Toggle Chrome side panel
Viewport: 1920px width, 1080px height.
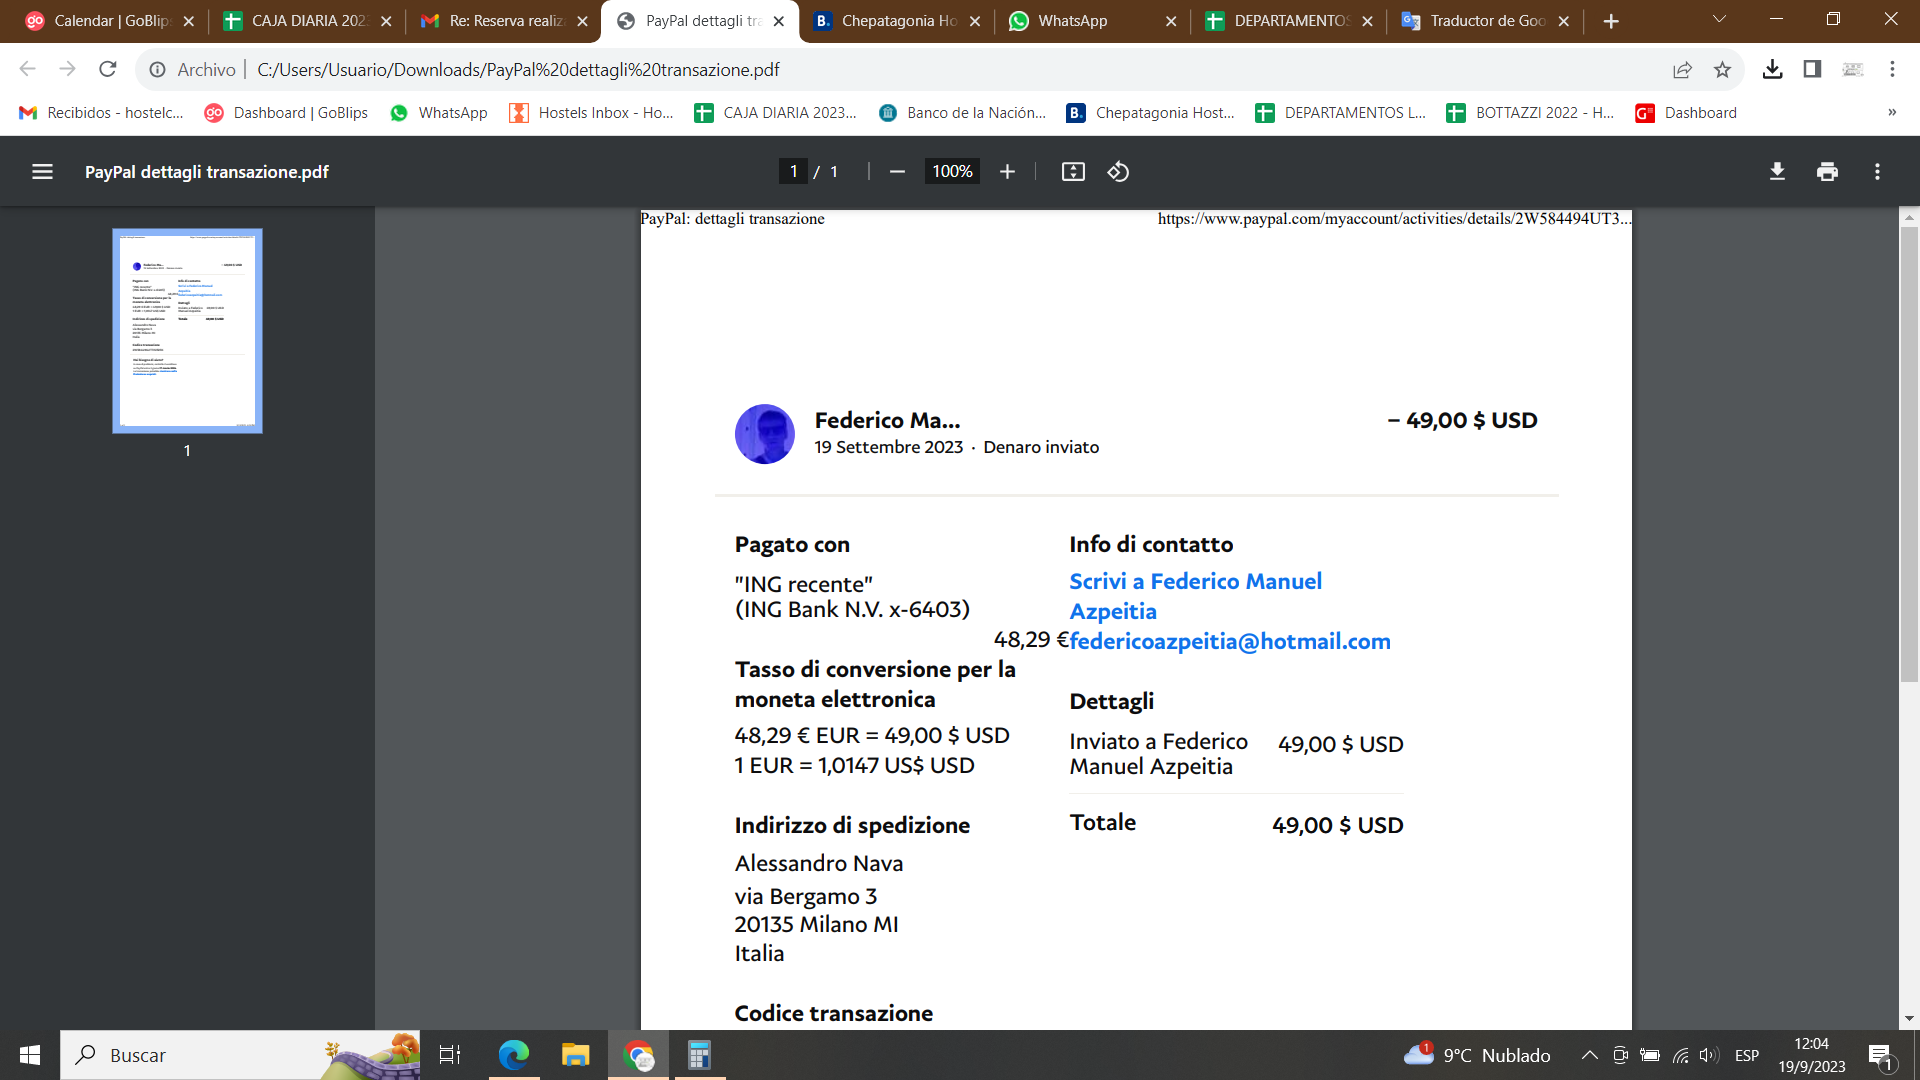(x=1812, y=69)
